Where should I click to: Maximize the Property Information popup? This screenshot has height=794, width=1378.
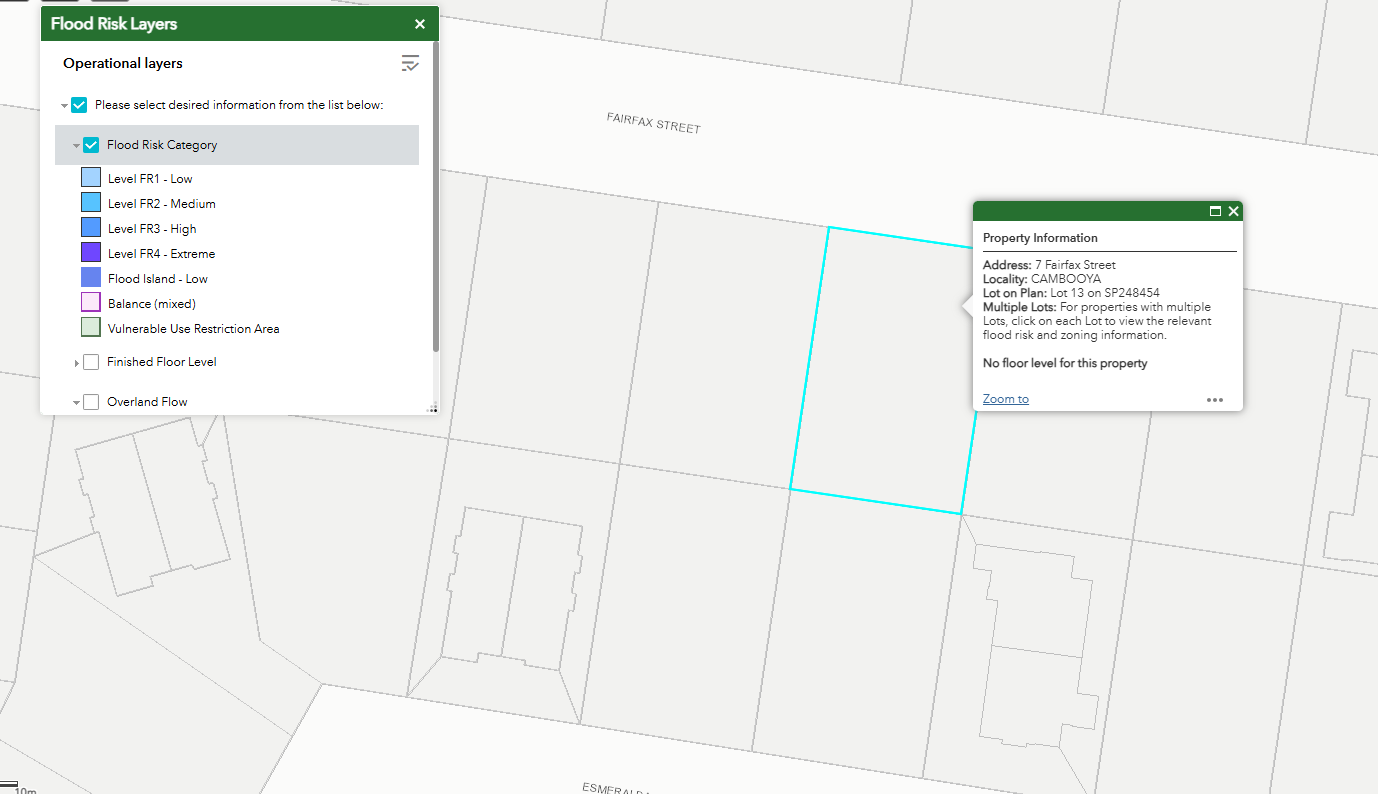point(1215,211)
